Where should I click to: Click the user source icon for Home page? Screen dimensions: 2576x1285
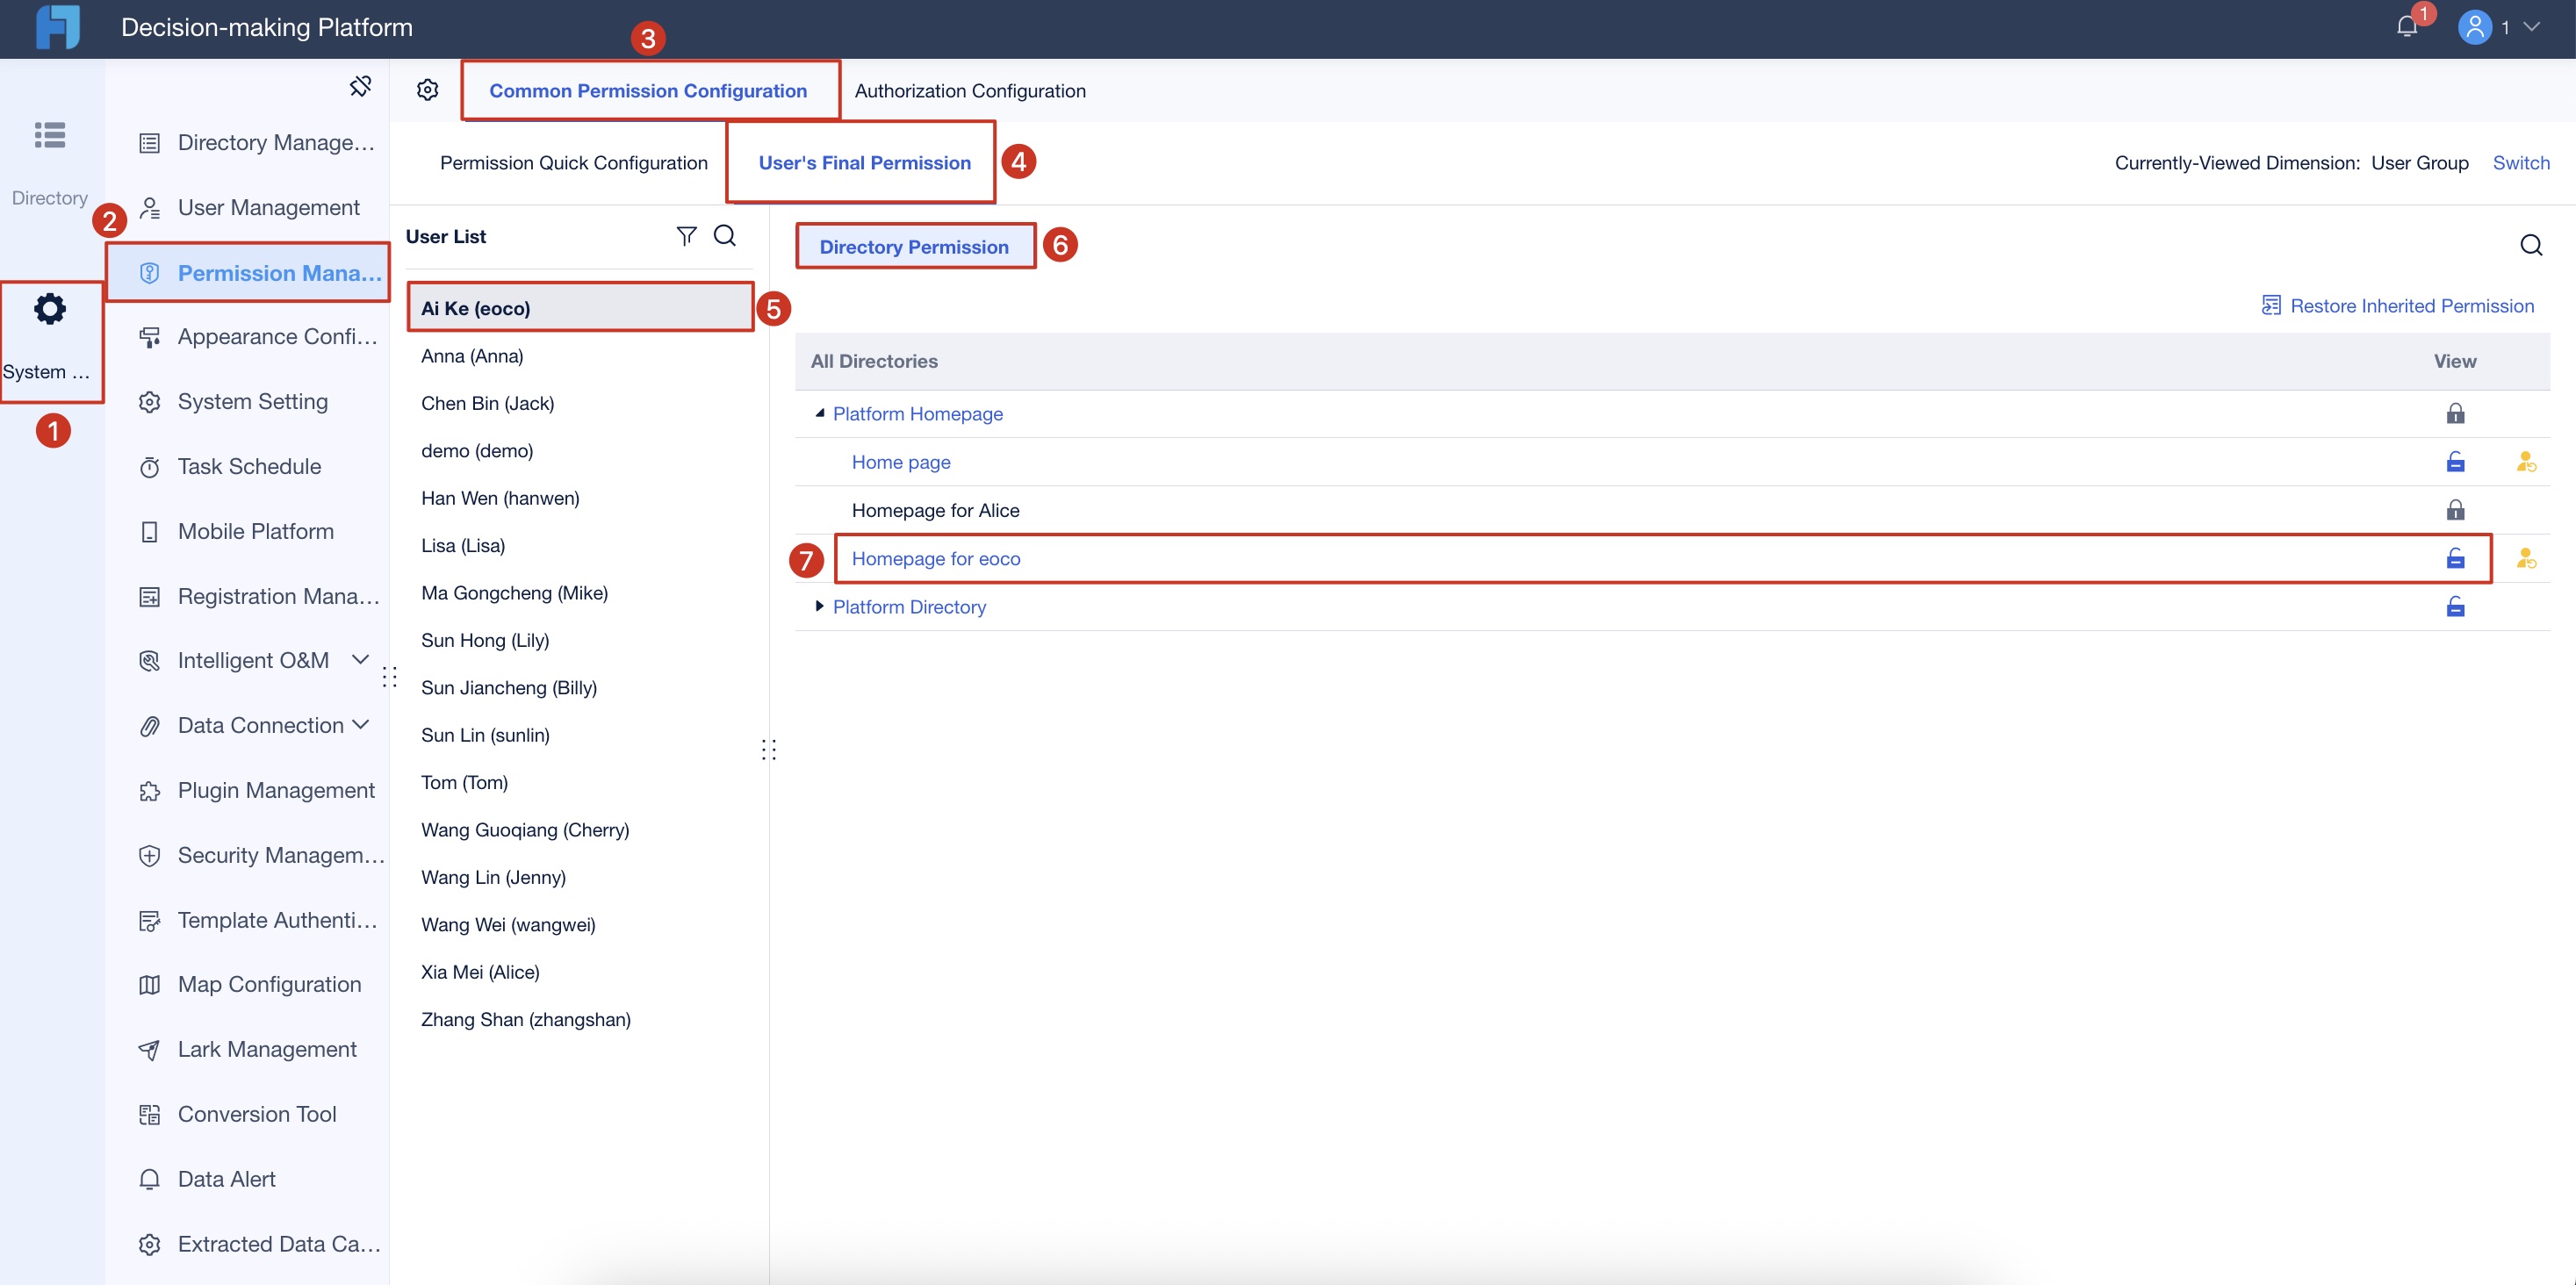2526,462
